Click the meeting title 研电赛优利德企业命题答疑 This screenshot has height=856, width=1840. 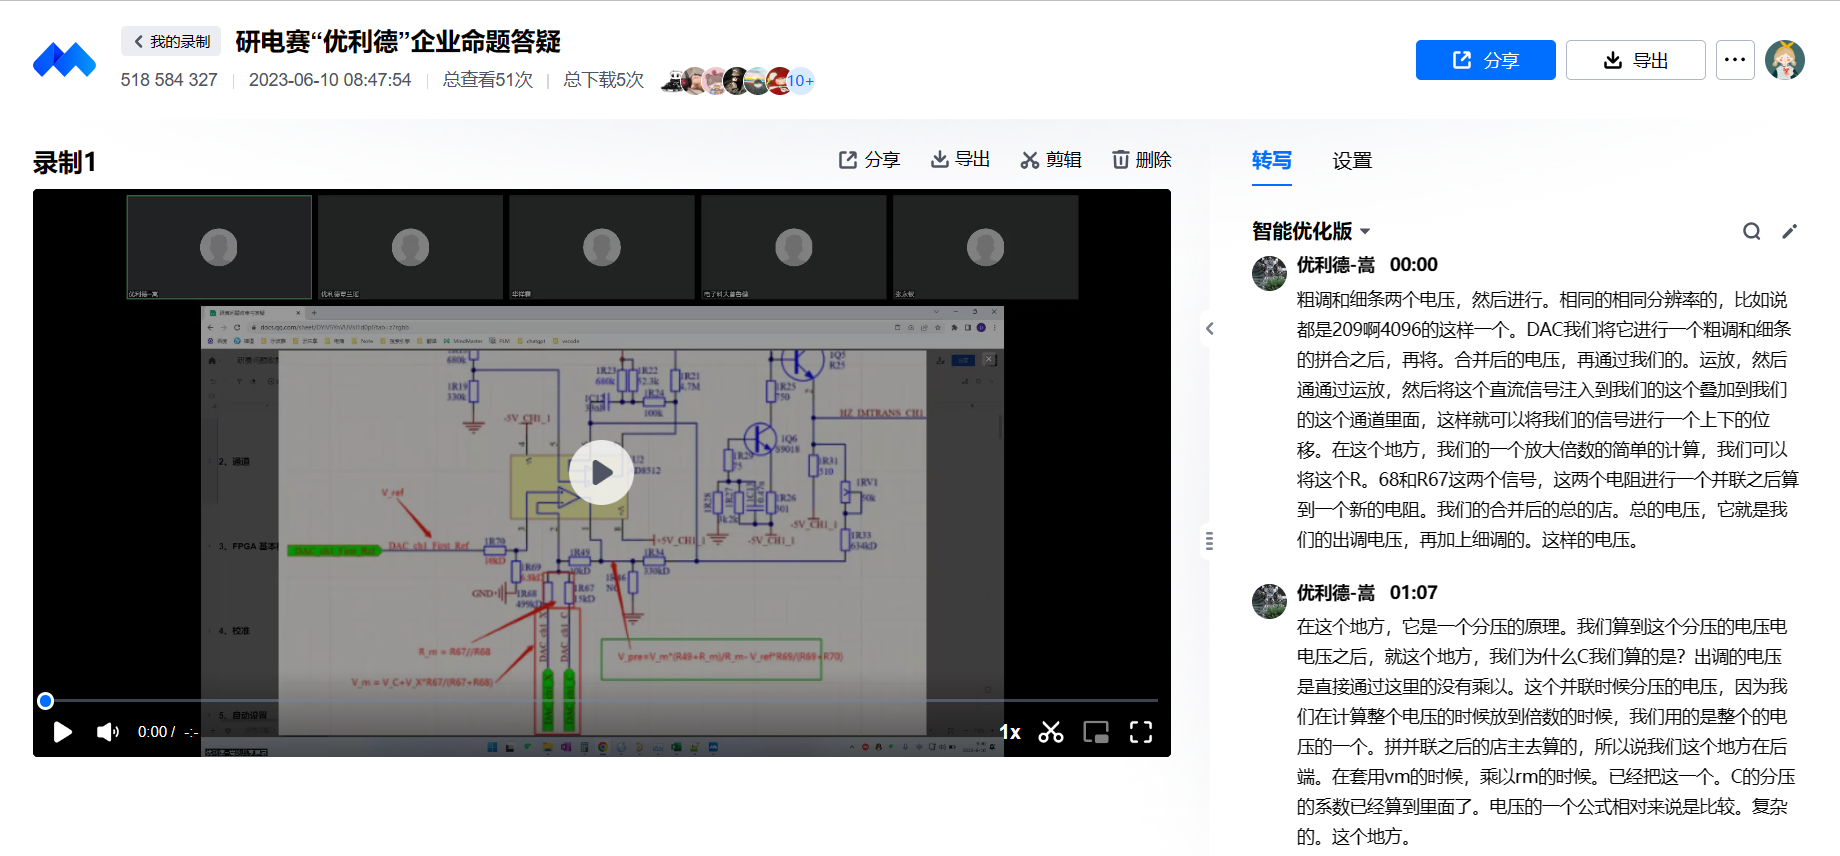[x=398, y=42]
